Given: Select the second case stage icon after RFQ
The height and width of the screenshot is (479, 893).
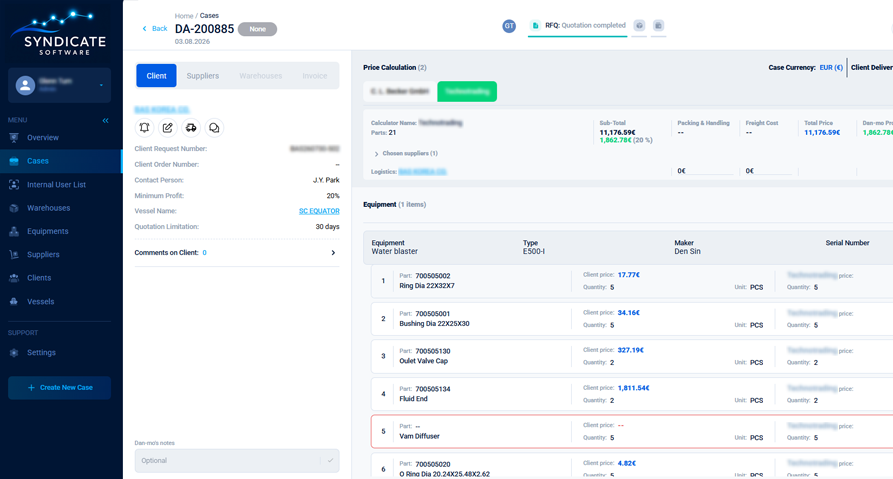Looking at the screenshot, I should pyautogui.click(x=640, y=26).
